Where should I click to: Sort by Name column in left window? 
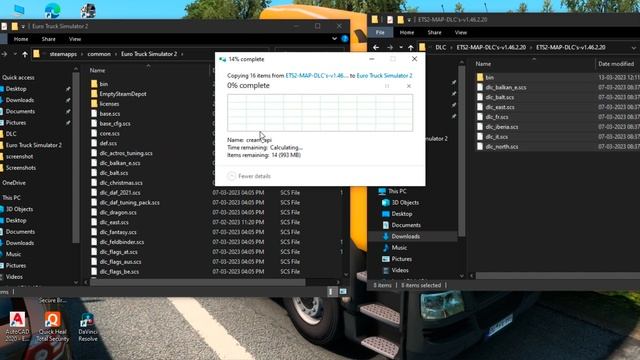98,70
